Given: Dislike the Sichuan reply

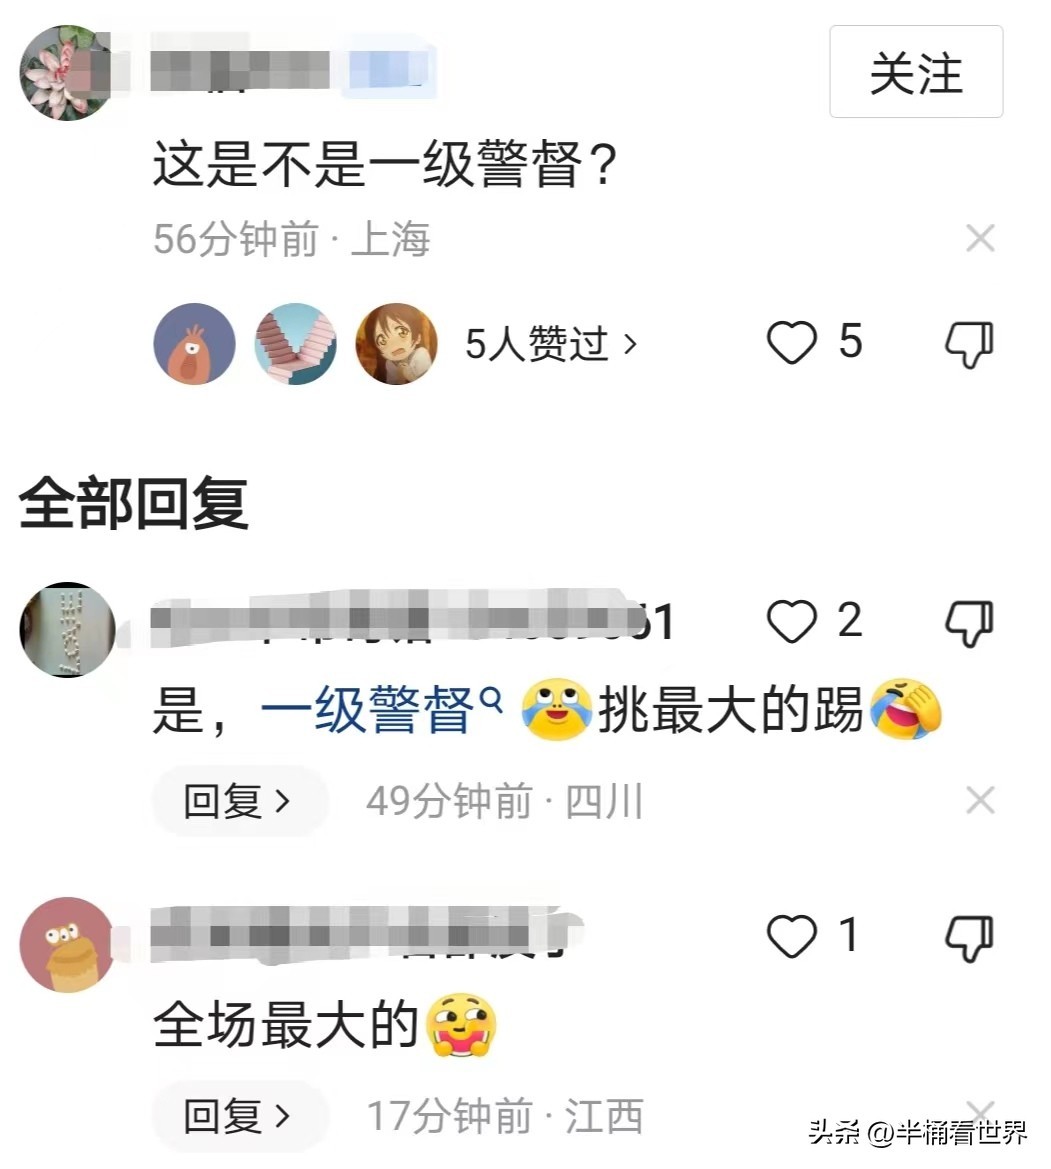Looking at the screenshot, I should pos(970,623).
